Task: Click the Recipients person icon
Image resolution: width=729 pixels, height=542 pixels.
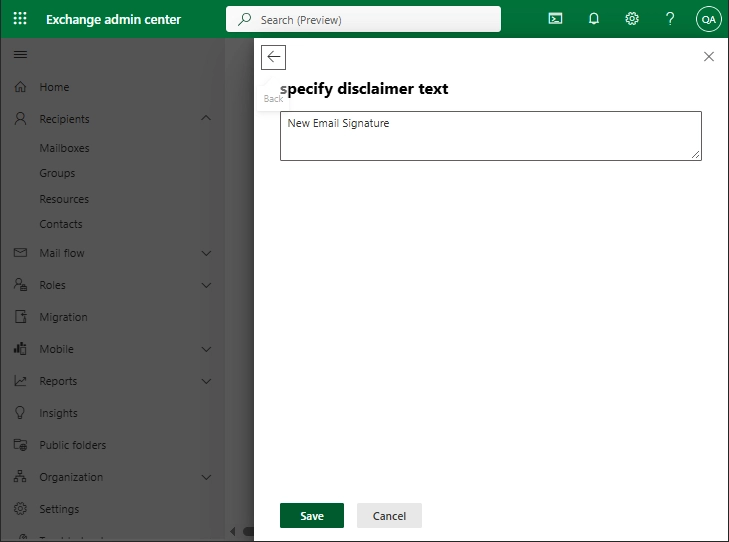Action: point(20,119)
